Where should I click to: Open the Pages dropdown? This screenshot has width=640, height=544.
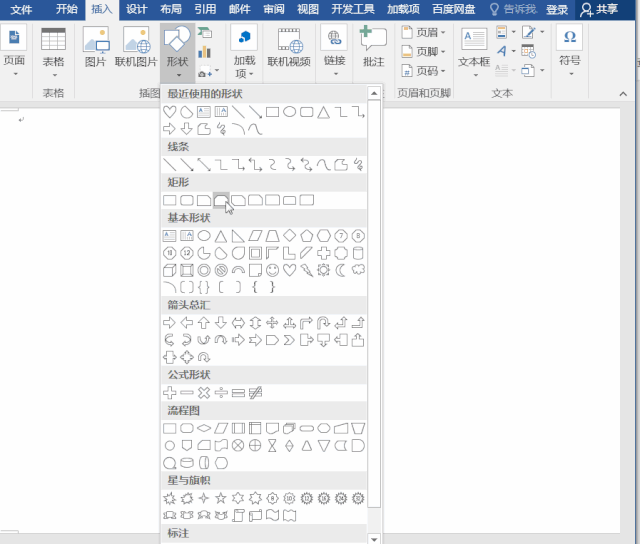click(x=14, y=51)
